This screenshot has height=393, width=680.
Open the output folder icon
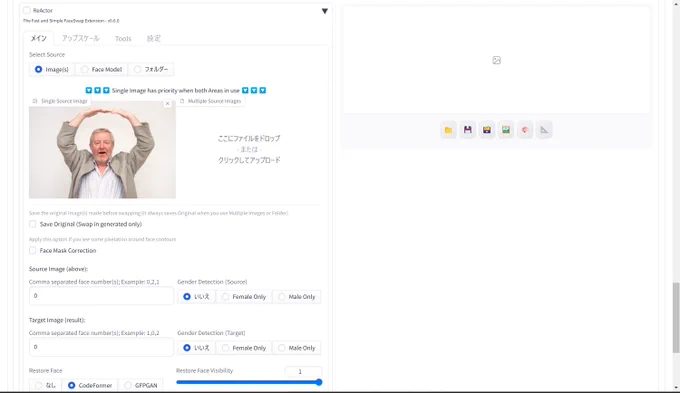click(x=448, y=130)
